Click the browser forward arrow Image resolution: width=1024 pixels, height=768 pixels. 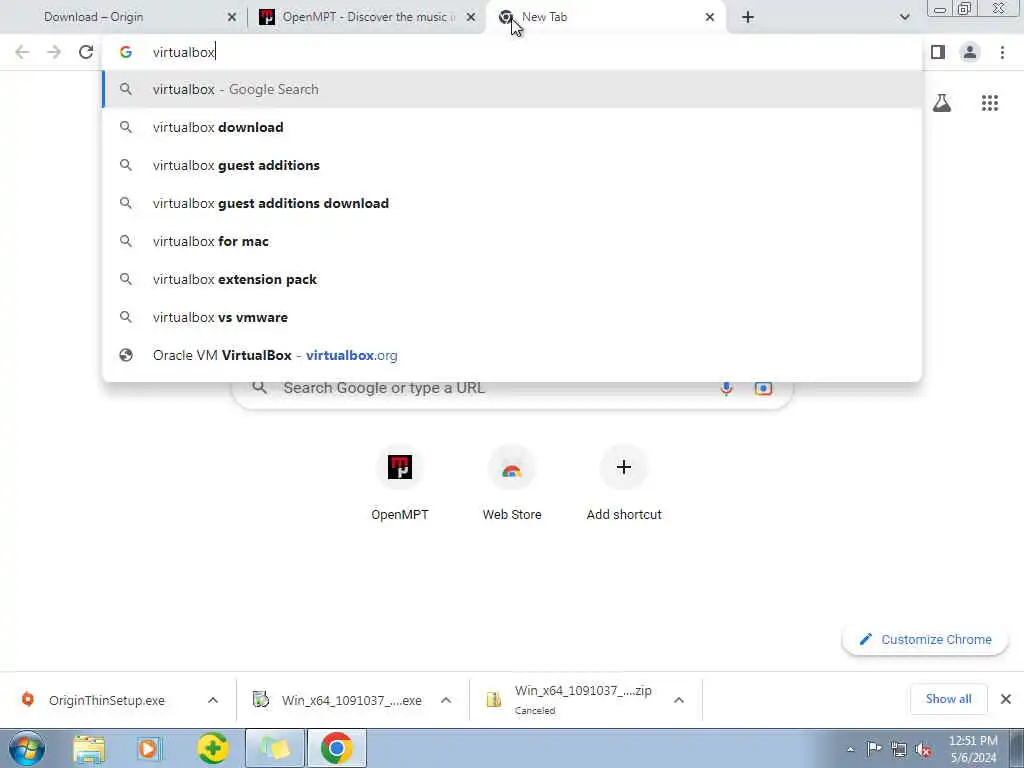[x=54, y=52]
